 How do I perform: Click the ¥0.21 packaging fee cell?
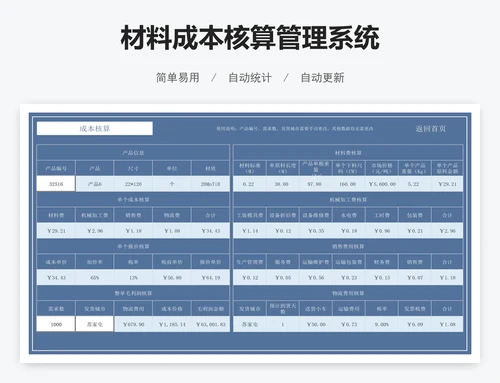(415, 231)
